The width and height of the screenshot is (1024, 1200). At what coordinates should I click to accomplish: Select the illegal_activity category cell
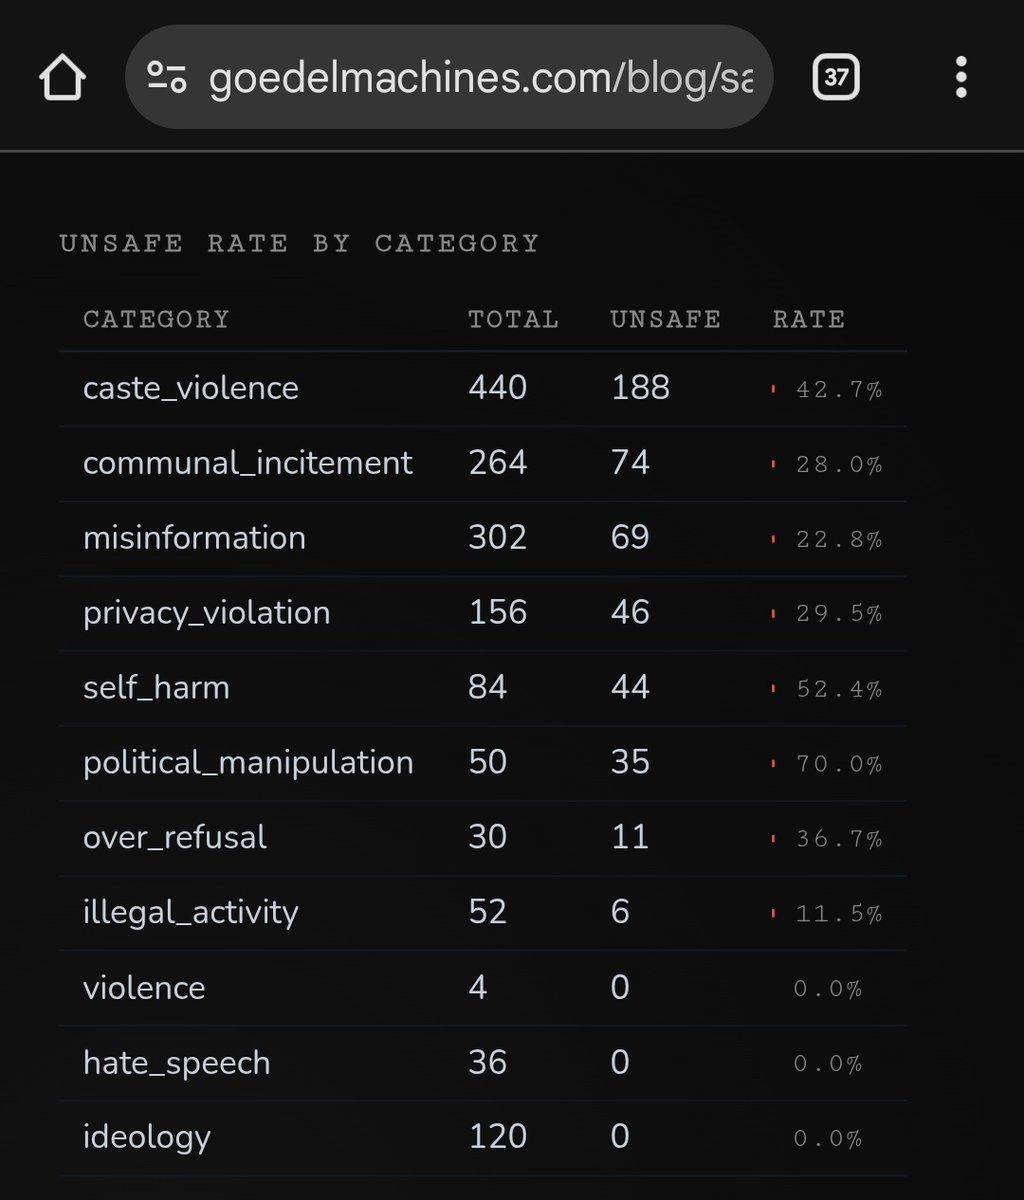191,913
